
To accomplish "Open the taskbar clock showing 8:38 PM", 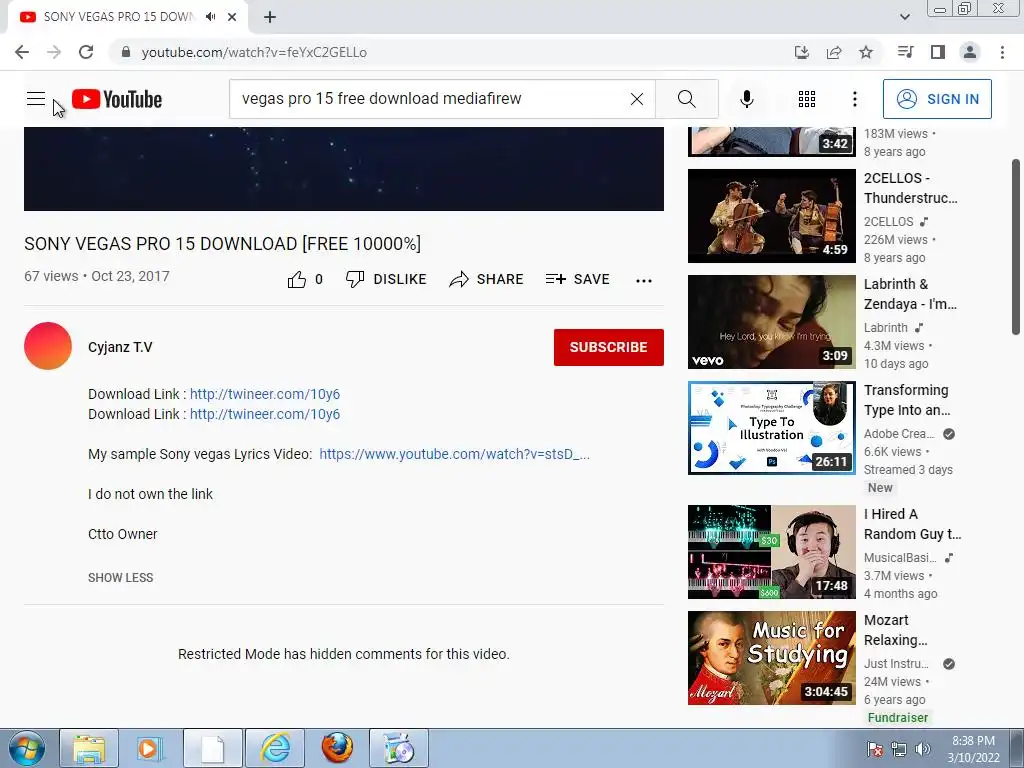I will (973, 749).
